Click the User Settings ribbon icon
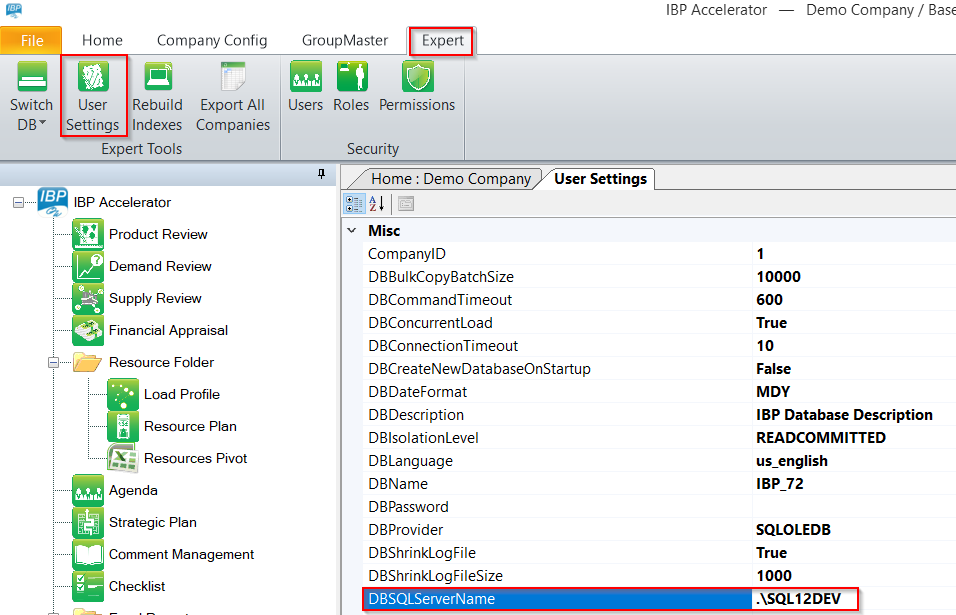The image size is (956, 615). click(93, 77)
